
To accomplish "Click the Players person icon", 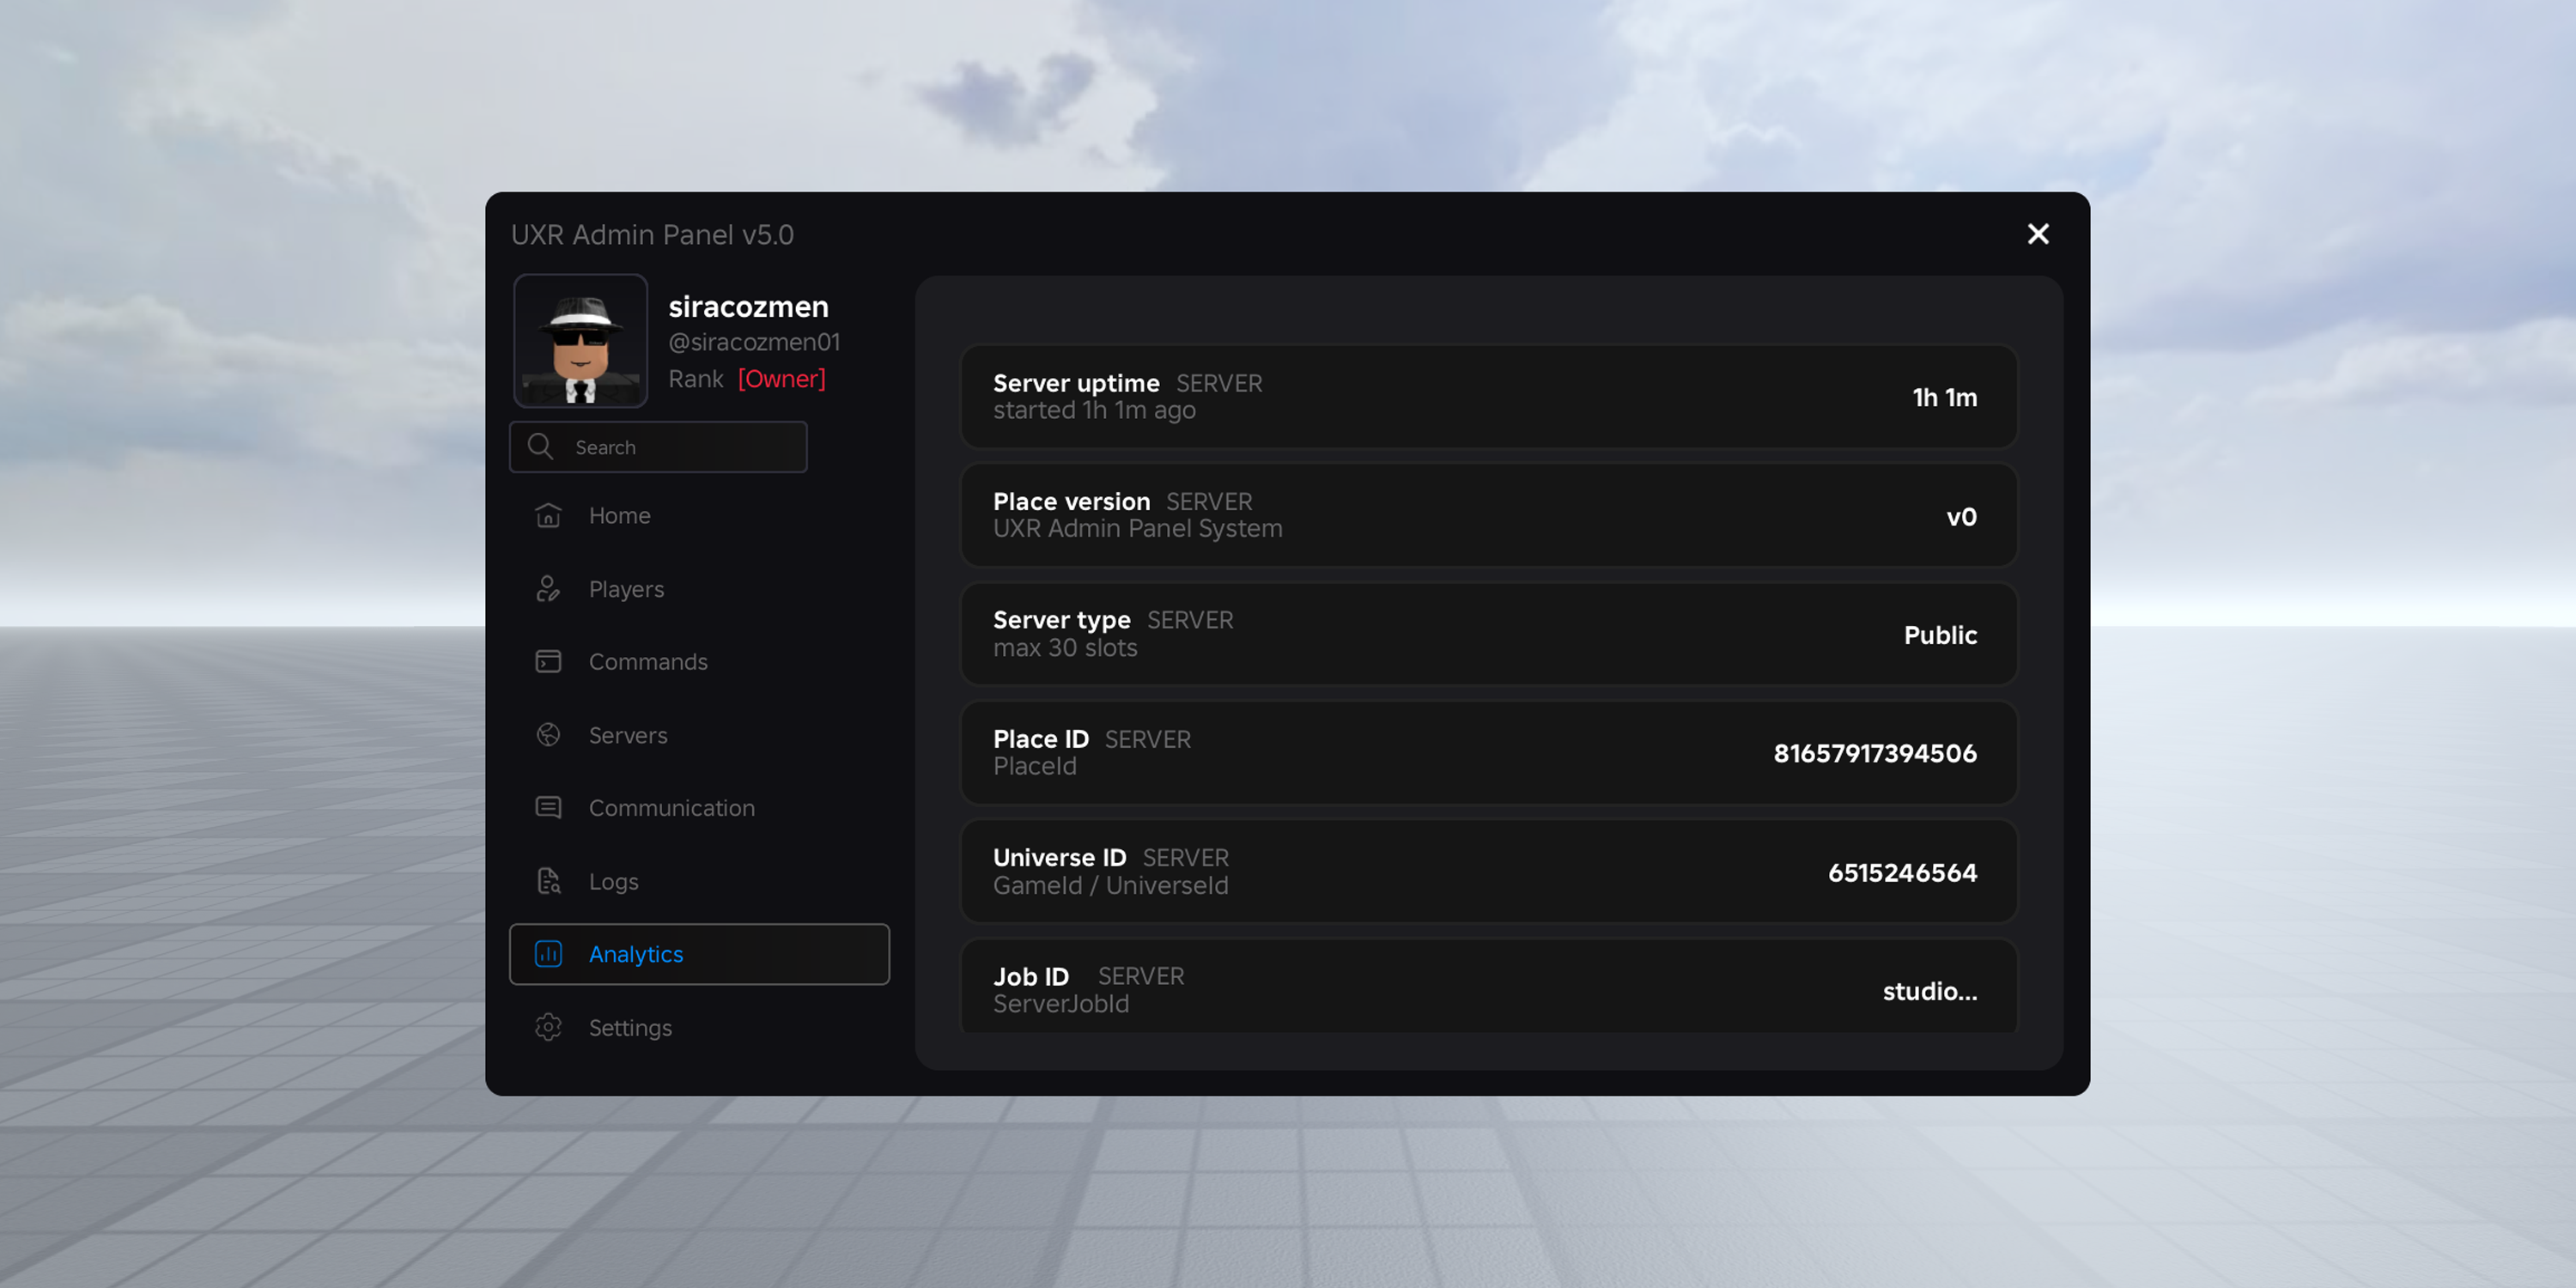I will click(548, 588).
